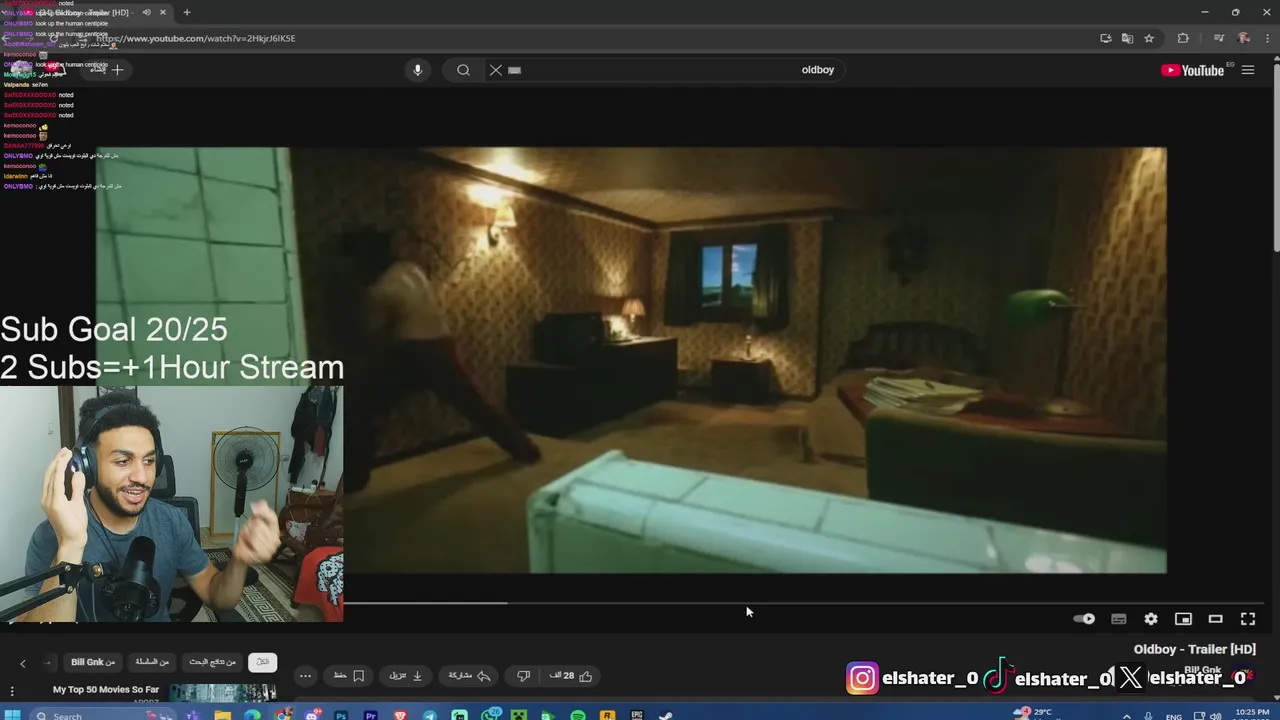1280x720 pixels.
Task: Toggle the autoplay switch
Action: (x=1084, y=619)
